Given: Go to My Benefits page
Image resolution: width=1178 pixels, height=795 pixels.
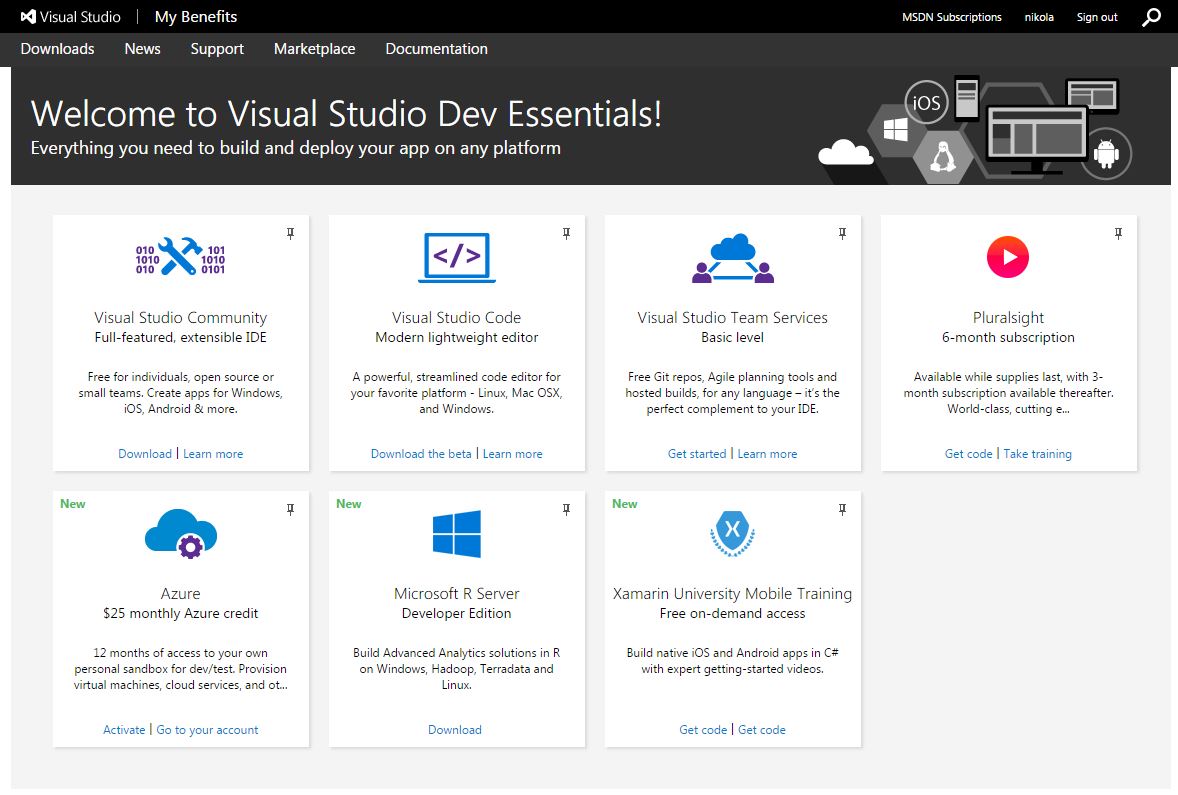Looking at the screenshot, I should [x=195, y=17].
